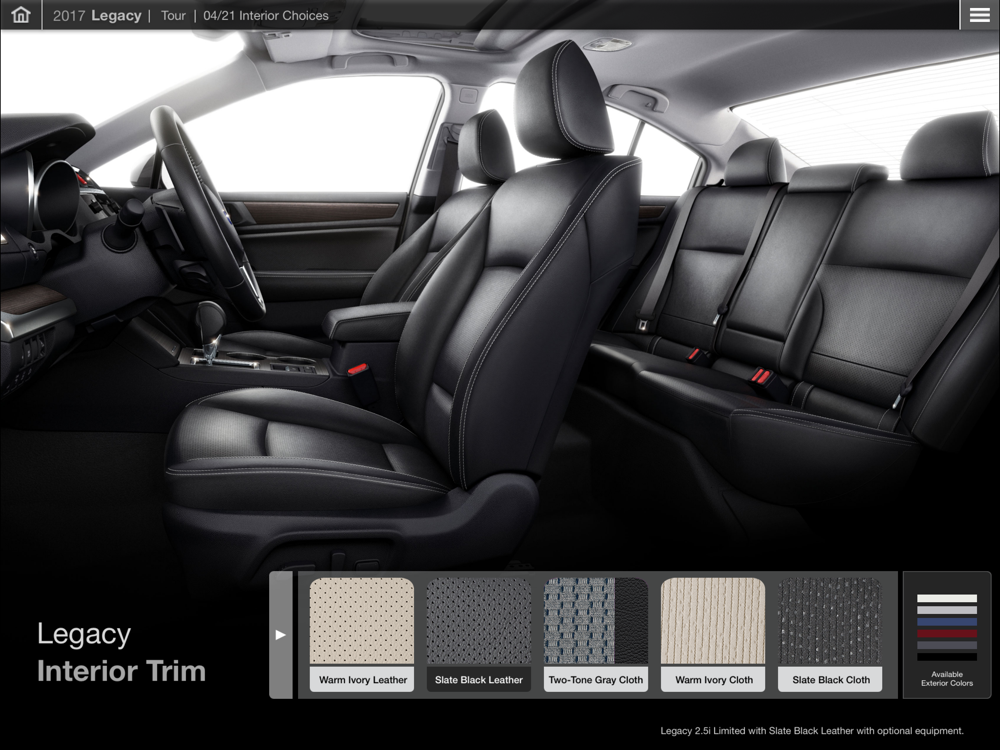The width and height of the screenshot is (1000, 750).
Task: Choose the Warm Ivory Cloth swatch
Action: 713,621
